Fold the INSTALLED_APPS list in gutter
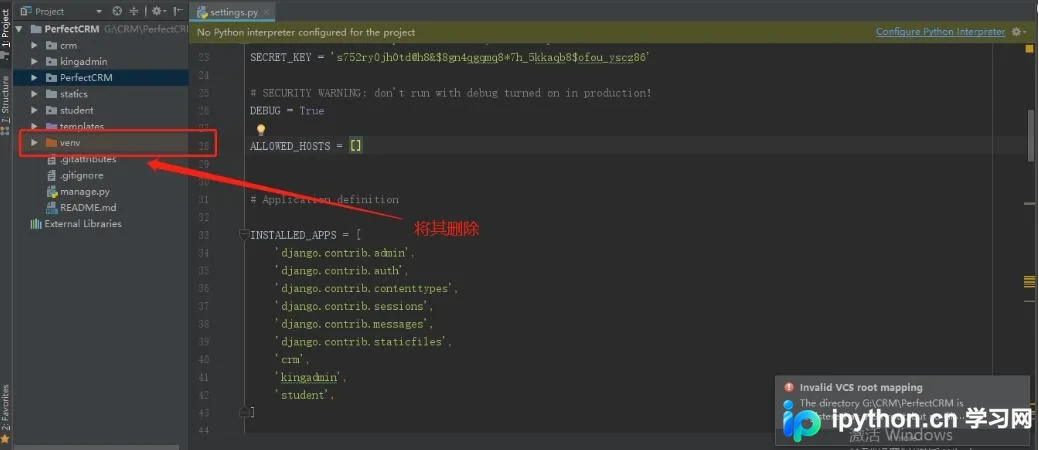This screenshot has width=1039, height=450. [243, 233]
